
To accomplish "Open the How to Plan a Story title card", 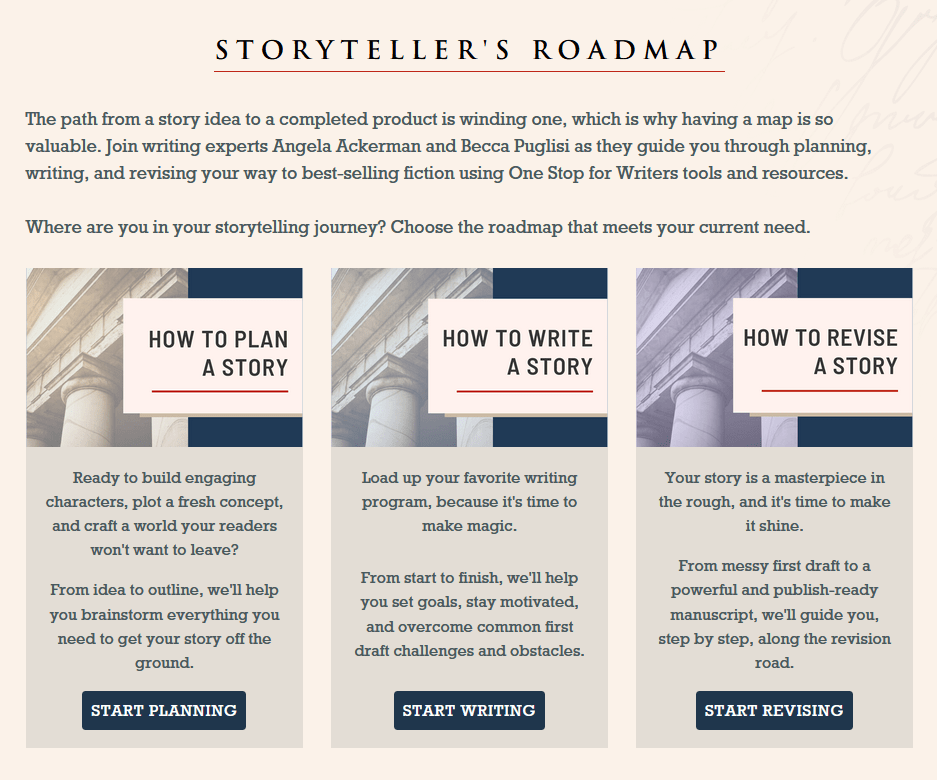I will coord(213,356).
